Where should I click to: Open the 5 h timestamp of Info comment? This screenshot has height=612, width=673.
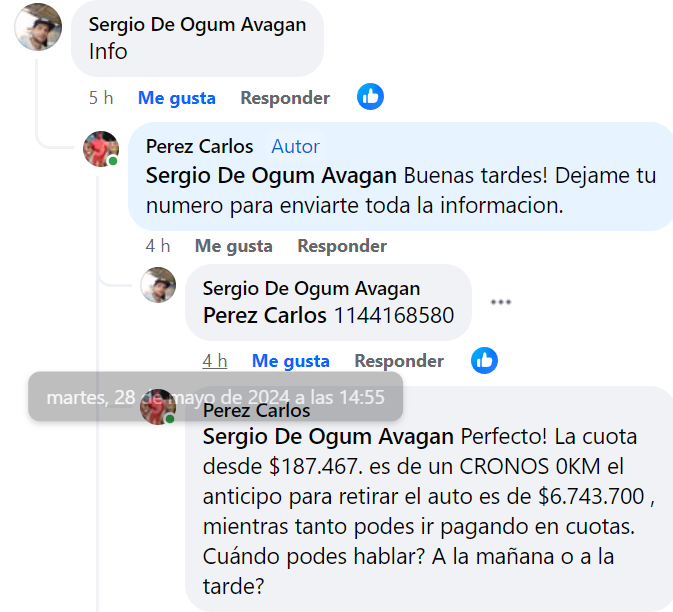[x=101, y=98]
